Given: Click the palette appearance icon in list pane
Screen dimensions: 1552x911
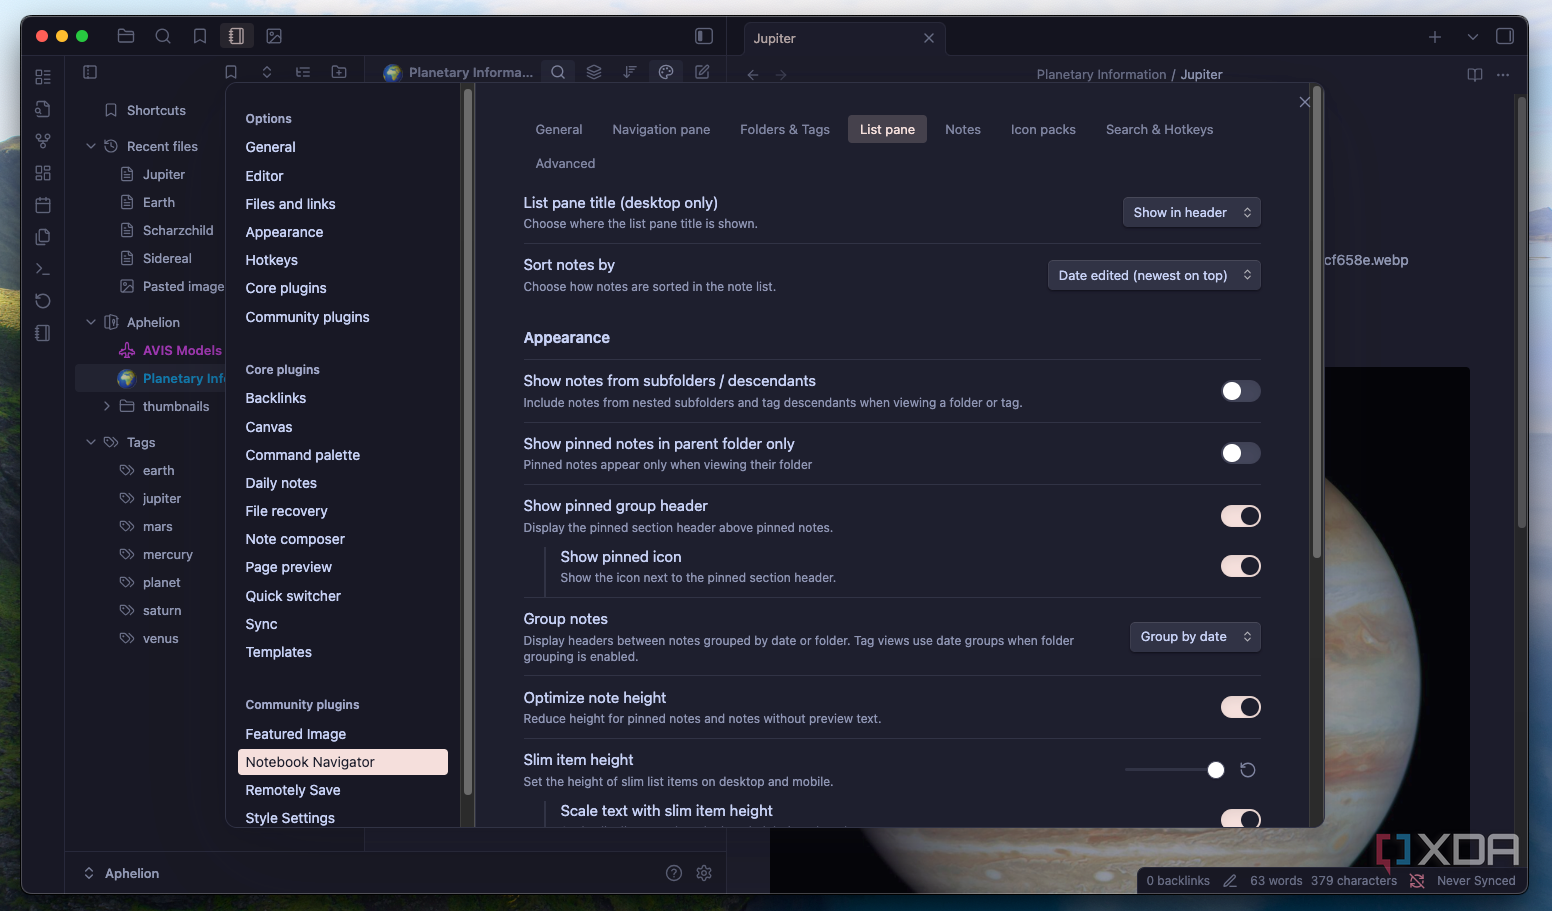Looking at the screenshot, I should [666, 72].
